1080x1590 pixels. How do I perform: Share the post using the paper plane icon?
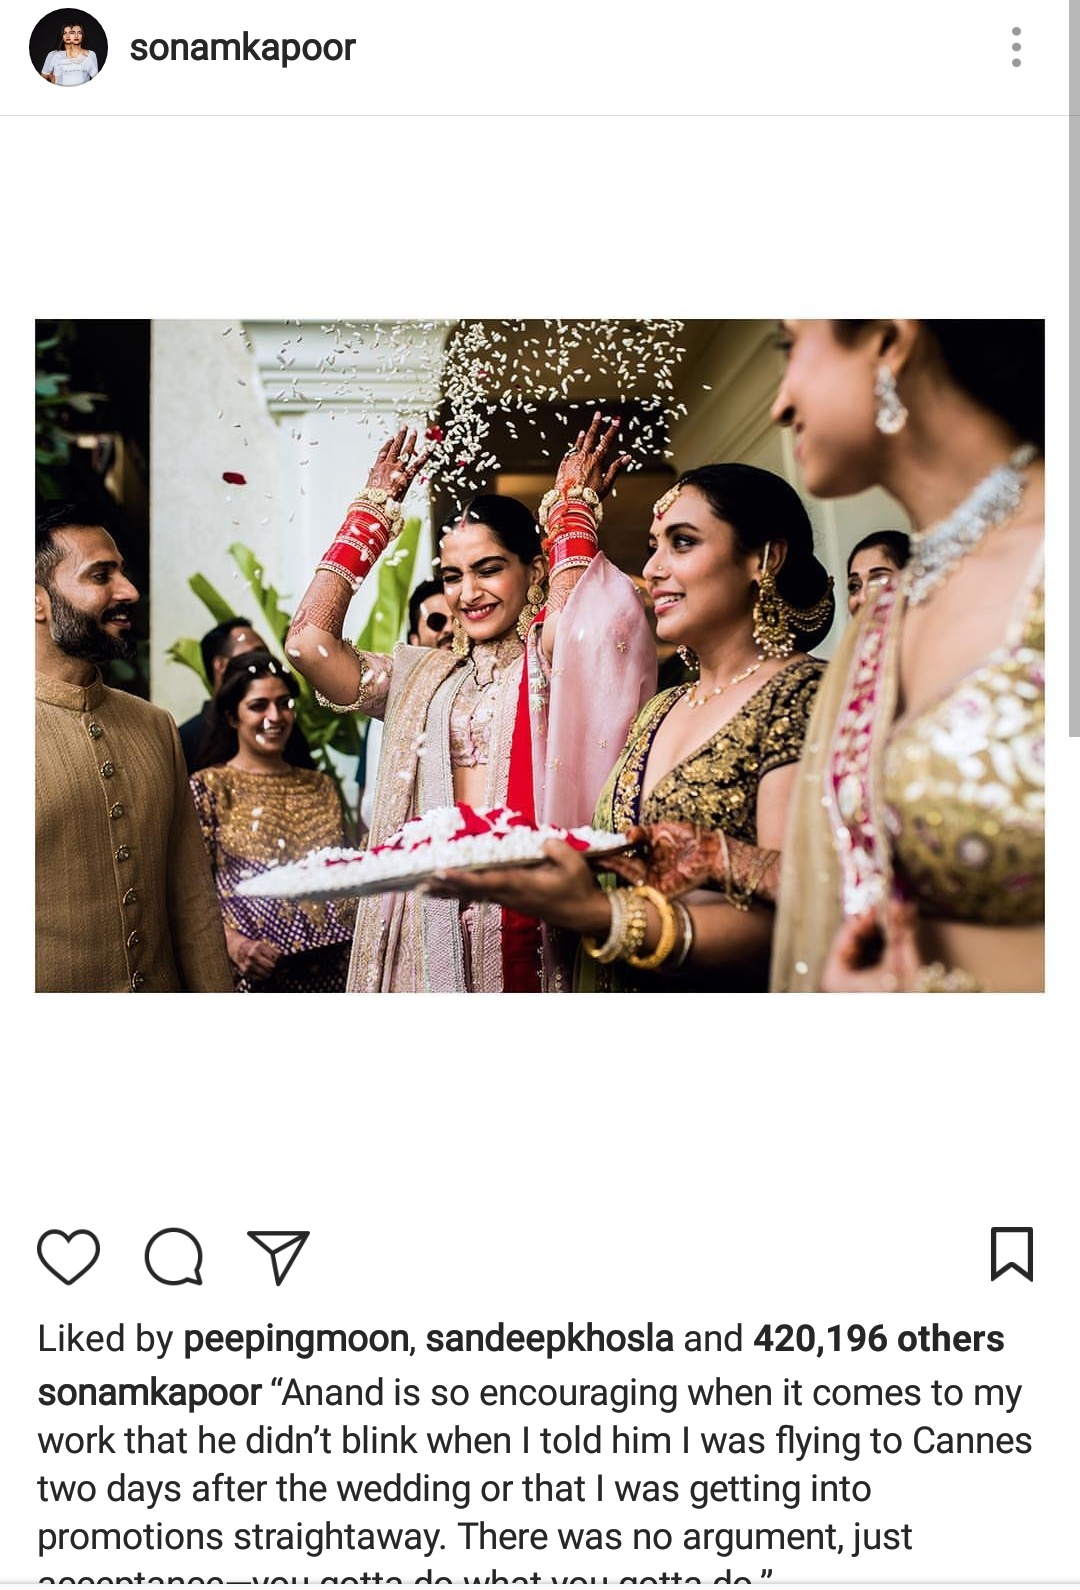pos(278,1257)
